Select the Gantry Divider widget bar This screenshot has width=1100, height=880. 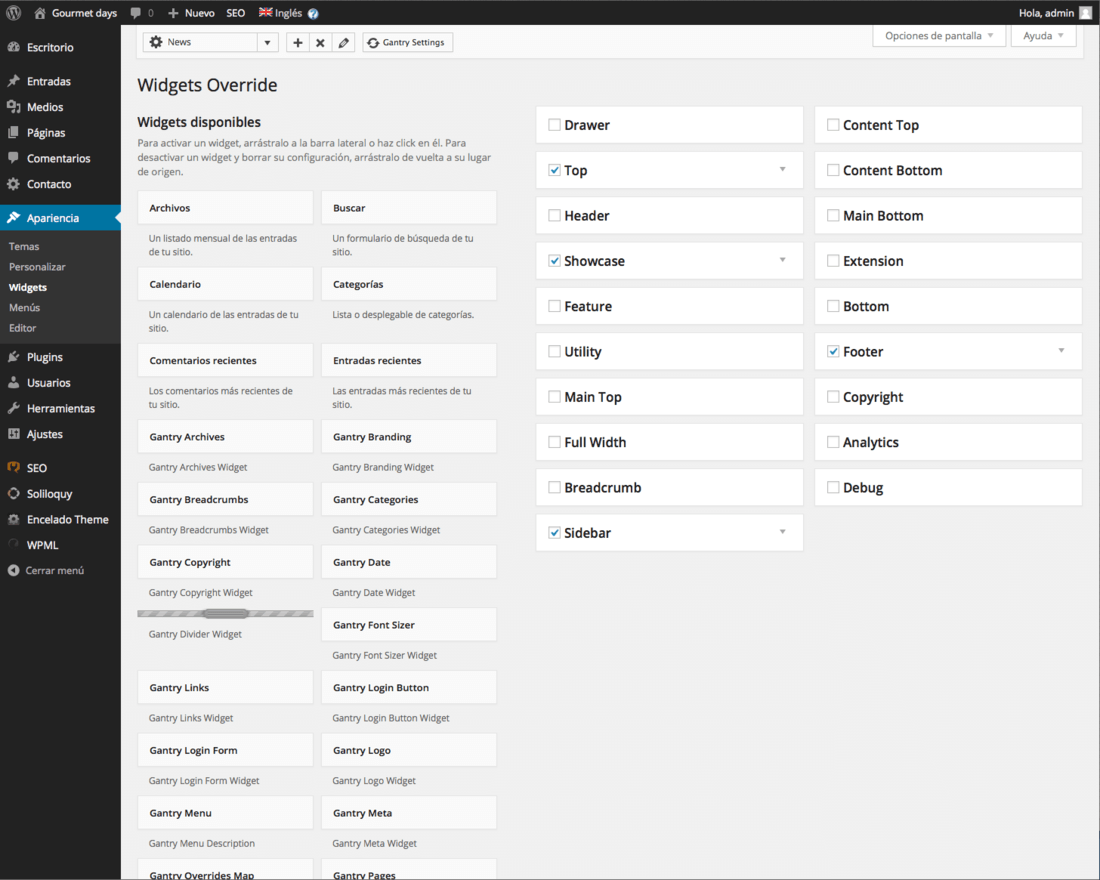click(225, 614)
